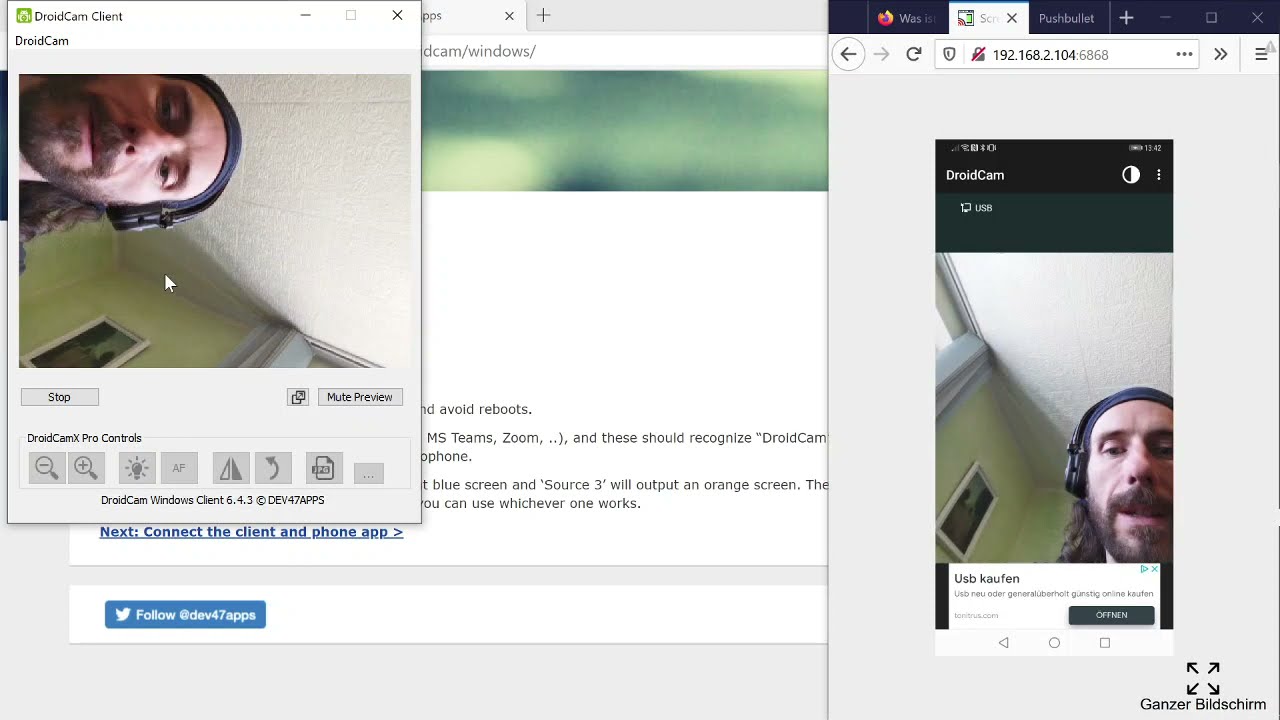
Task: Select the USB indicator in phone app
Action: [x=976, y=208]
